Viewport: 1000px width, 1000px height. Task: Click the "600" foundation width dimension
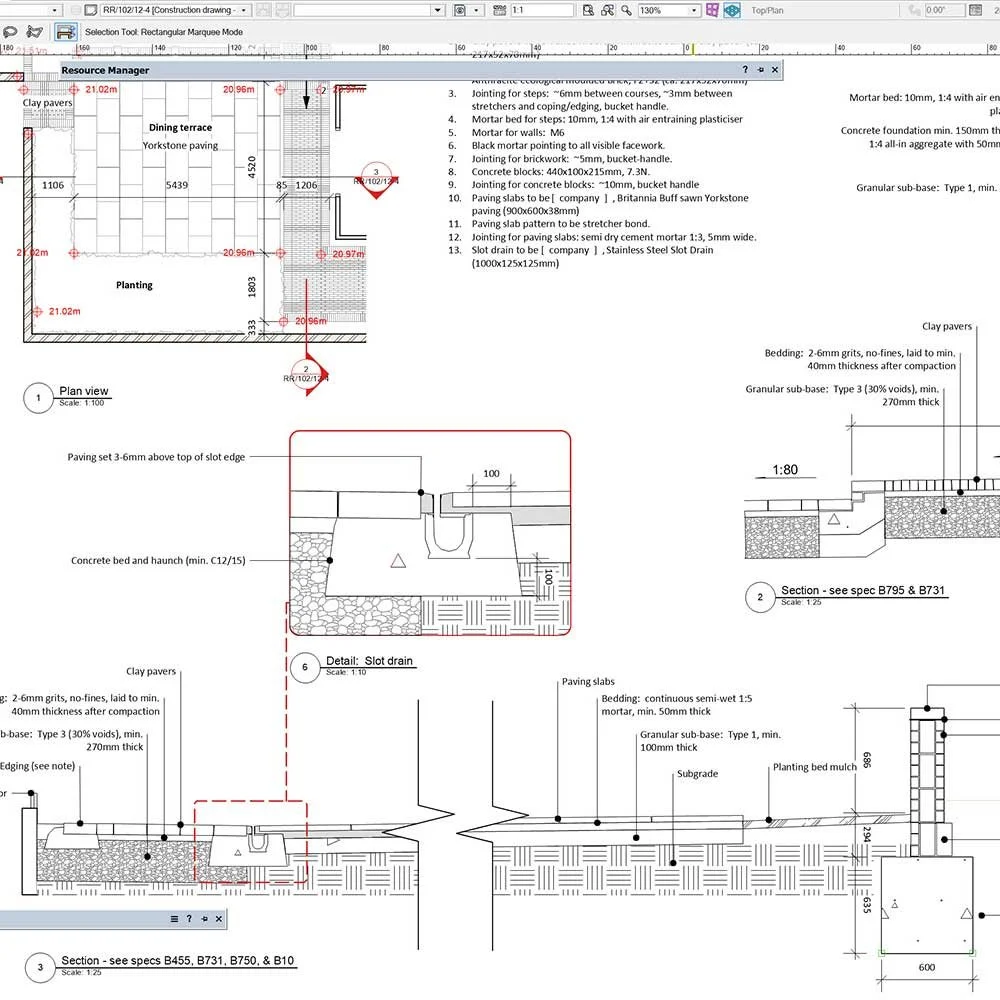(x=927, y=967)
